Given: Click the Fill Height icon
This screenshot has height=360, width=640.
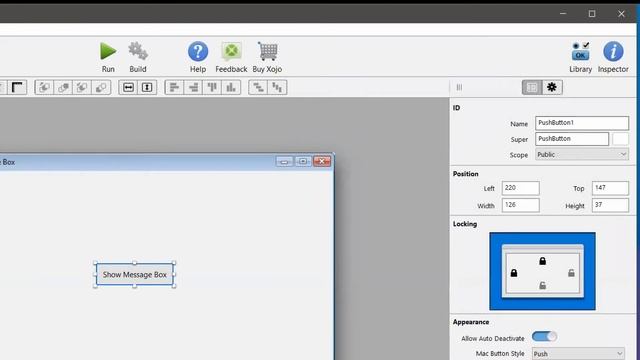Looking at the screenshot, I should coord(147,87).
